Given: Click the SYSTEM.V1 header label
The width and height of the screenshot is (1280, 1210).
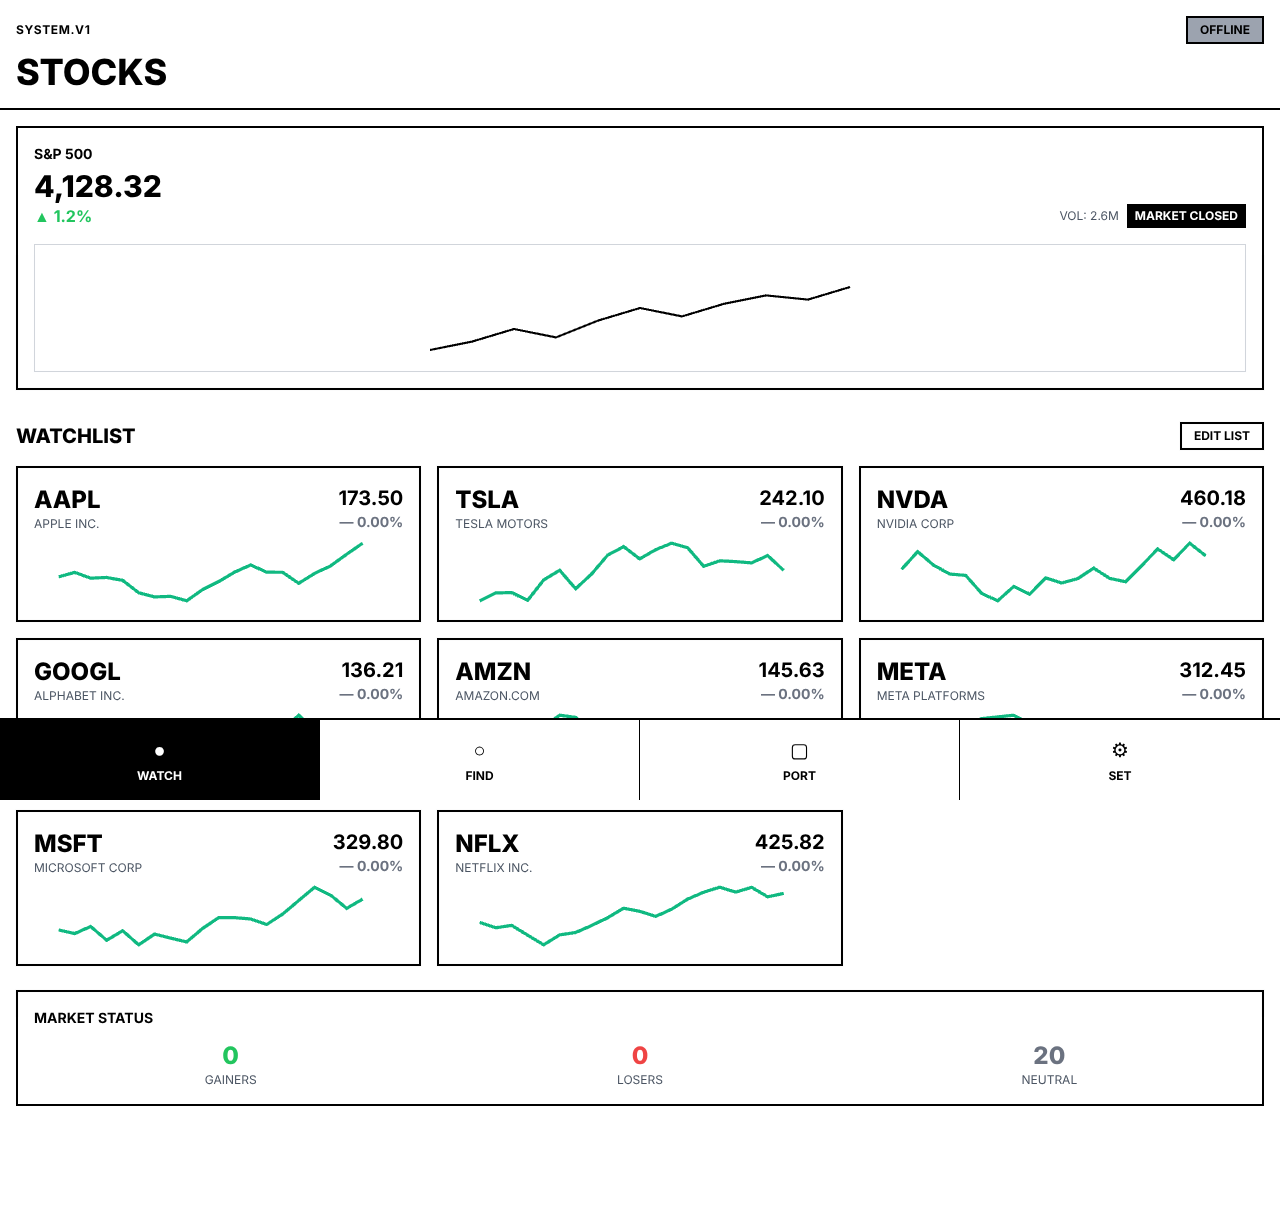Looking at the screenshot, I should point(53,29).
